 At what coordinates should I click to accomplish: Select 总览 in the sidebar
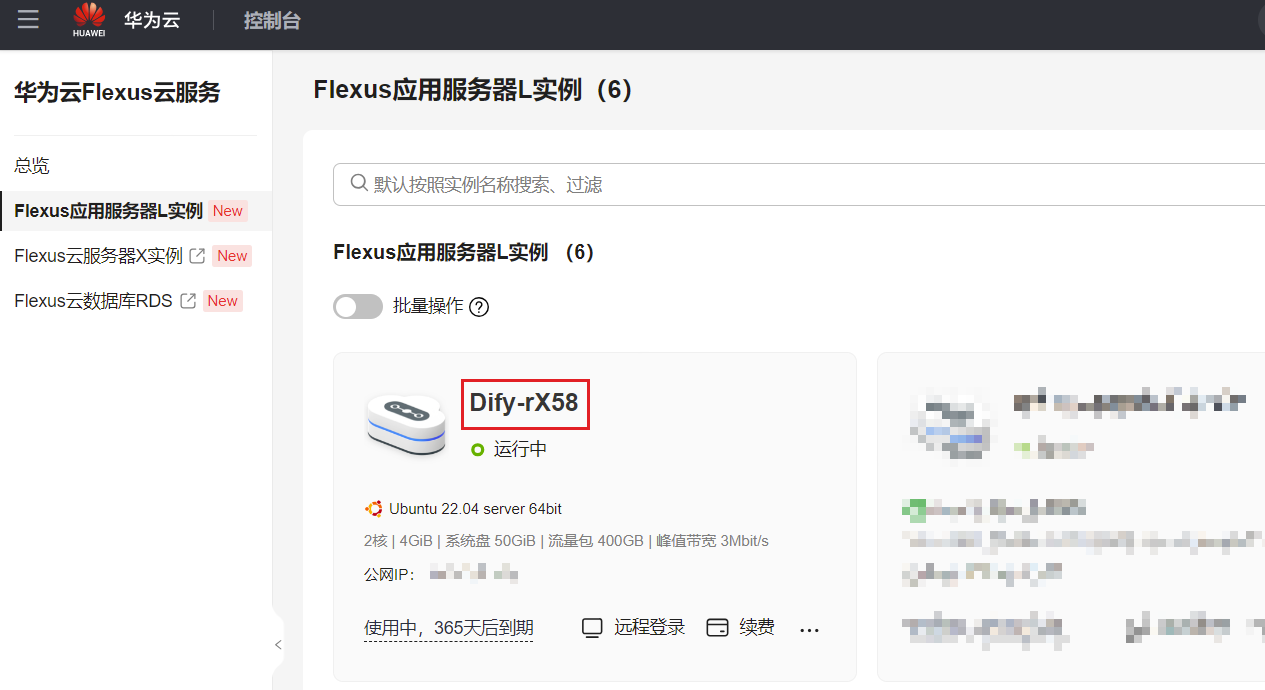click(32, 166)
